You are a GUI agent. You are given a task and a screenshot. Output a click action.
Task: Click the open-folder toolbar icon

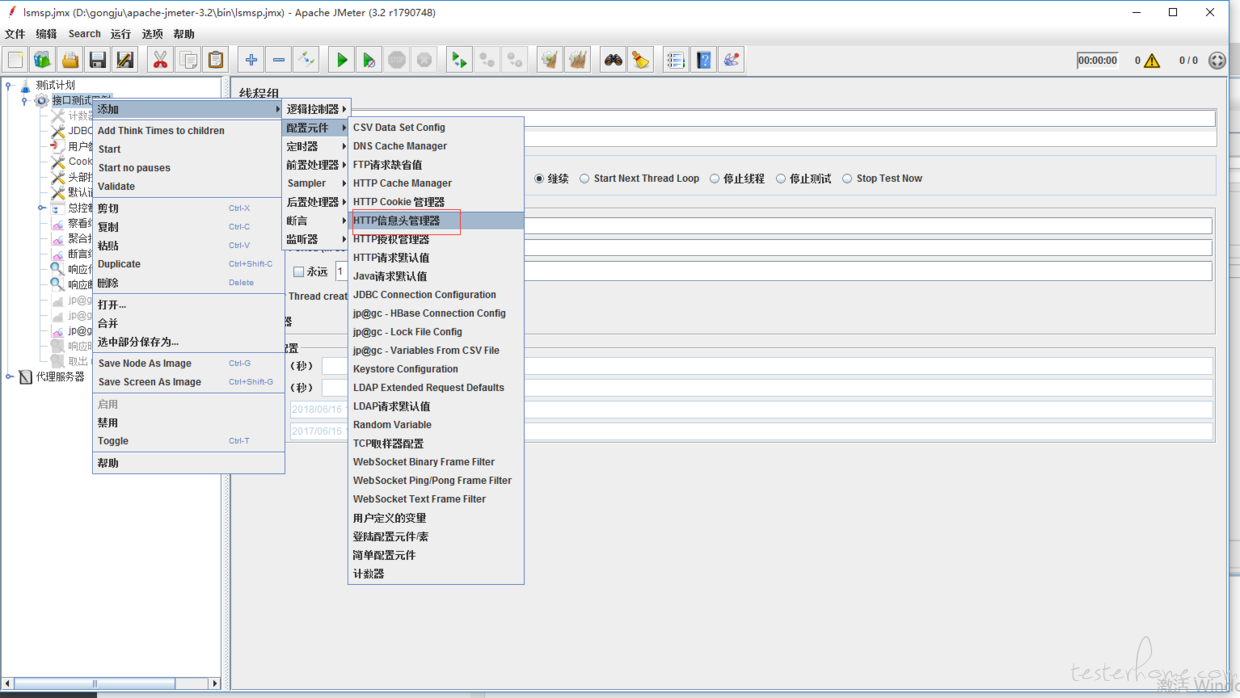pyautogui.click(x=70, y=60)
